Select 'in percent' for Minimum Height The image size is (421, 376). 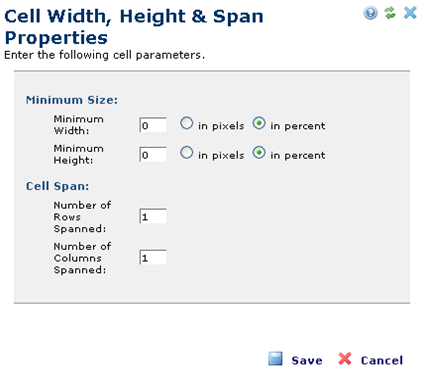tap(259, 153)
